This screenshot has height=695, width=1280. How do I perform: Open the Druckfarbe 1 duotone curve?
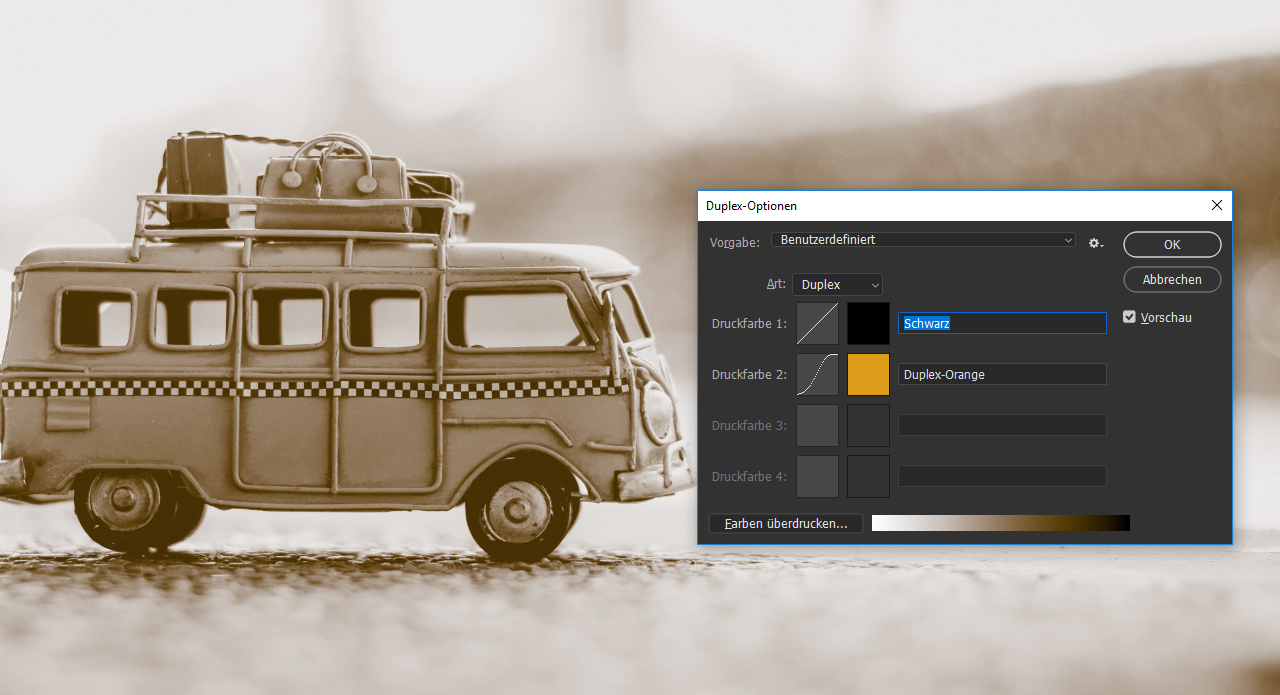pos(817,324)
